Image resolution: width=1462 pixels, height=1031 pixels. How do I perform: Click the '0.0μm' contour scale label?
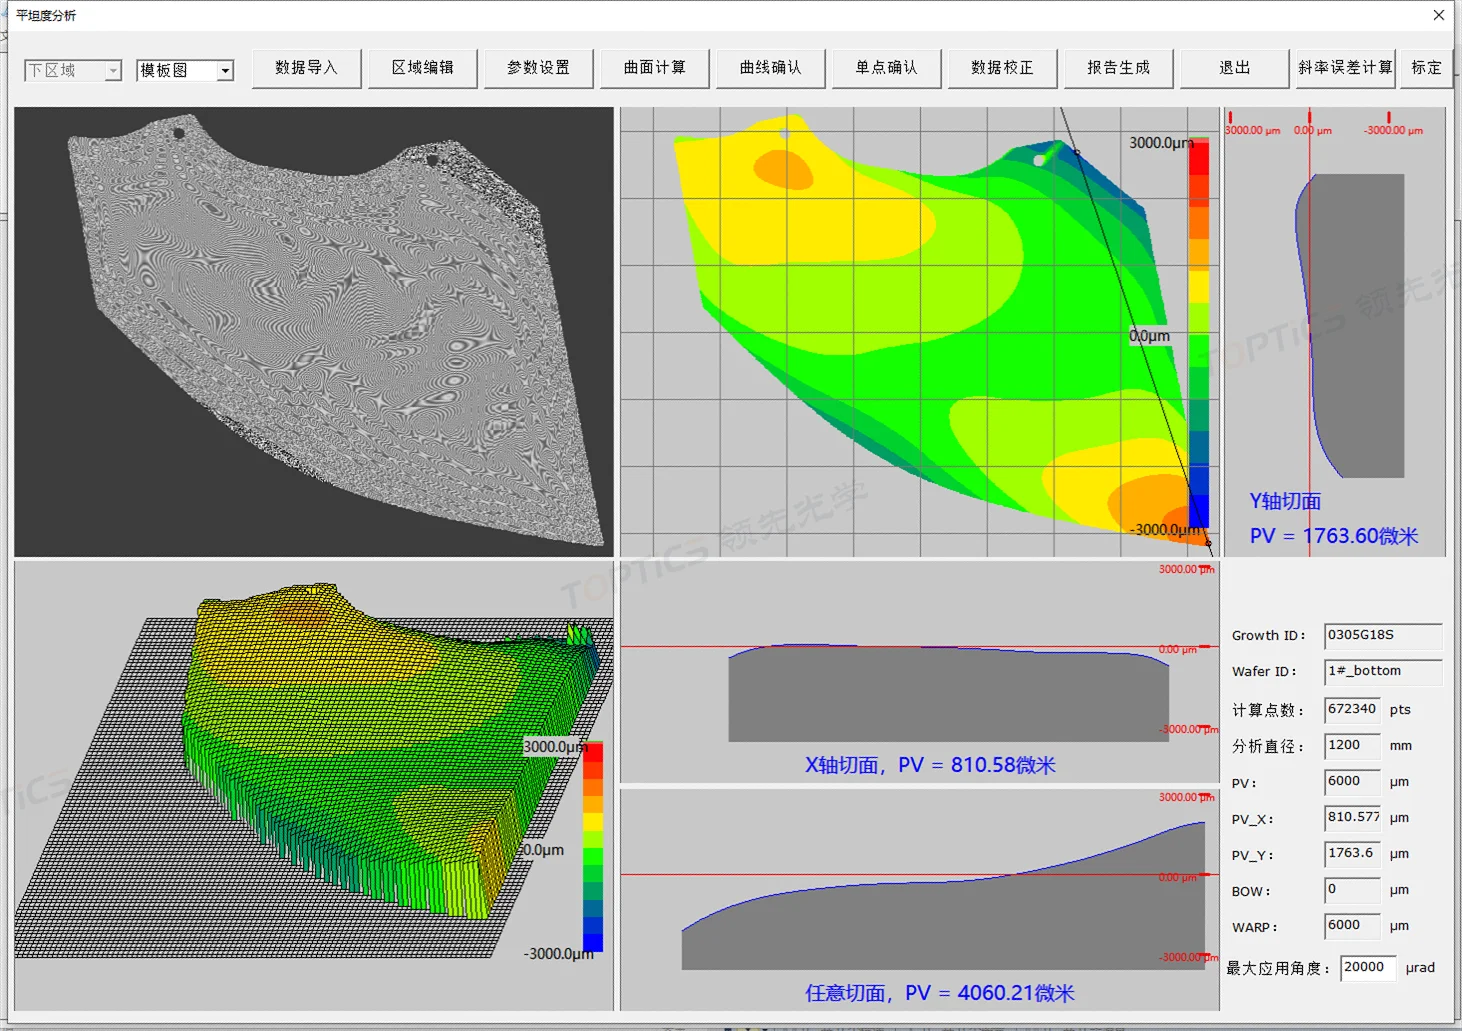tap(1149, 336)
